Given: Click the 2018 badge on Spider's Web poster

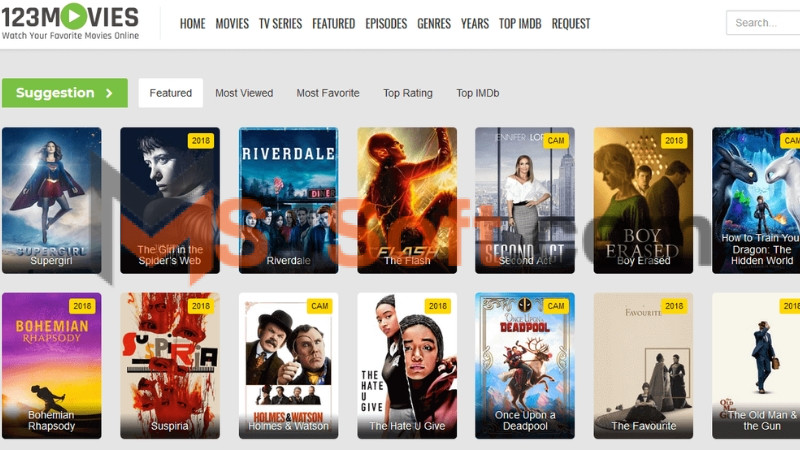Looking at the screenshot, I should coord(201,141).
